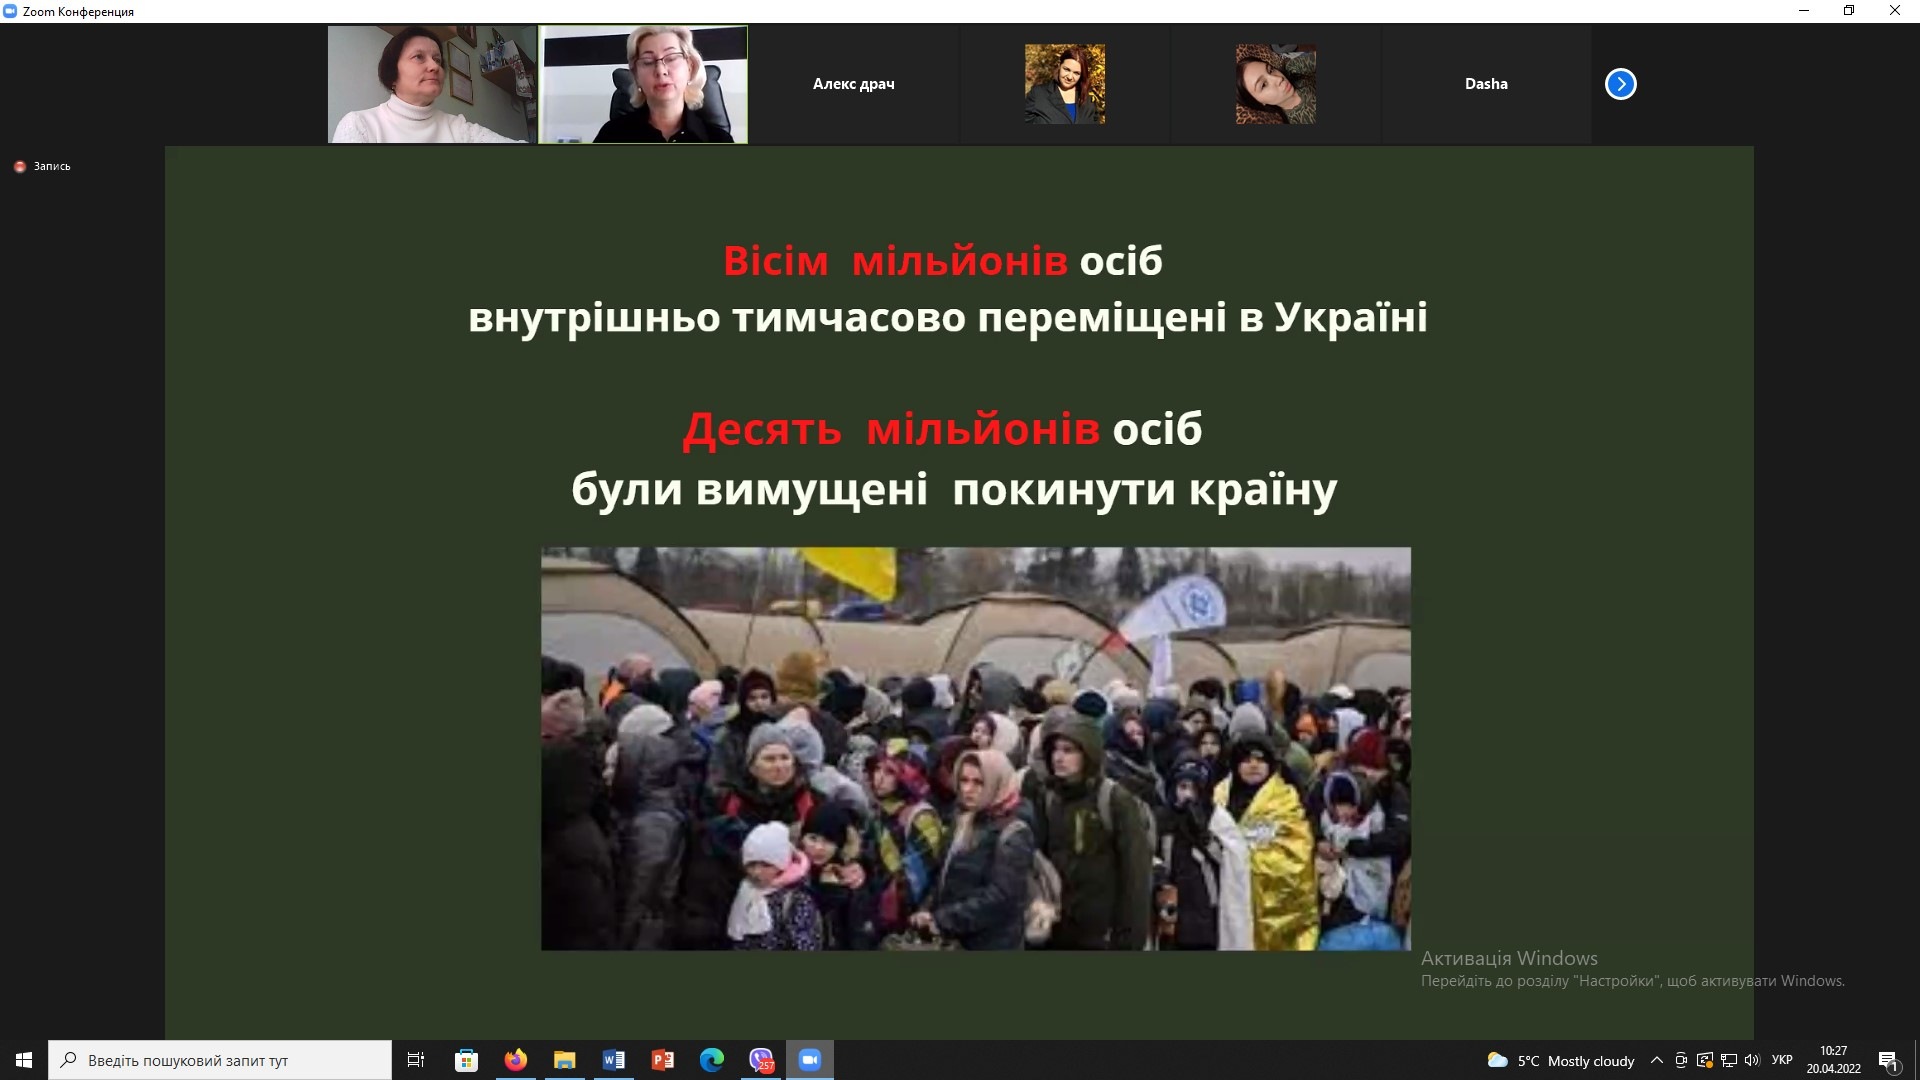The image size is (1920, 1080).
Task: Open Microsoft Edge from taskbar
Action: (712, 1060)
